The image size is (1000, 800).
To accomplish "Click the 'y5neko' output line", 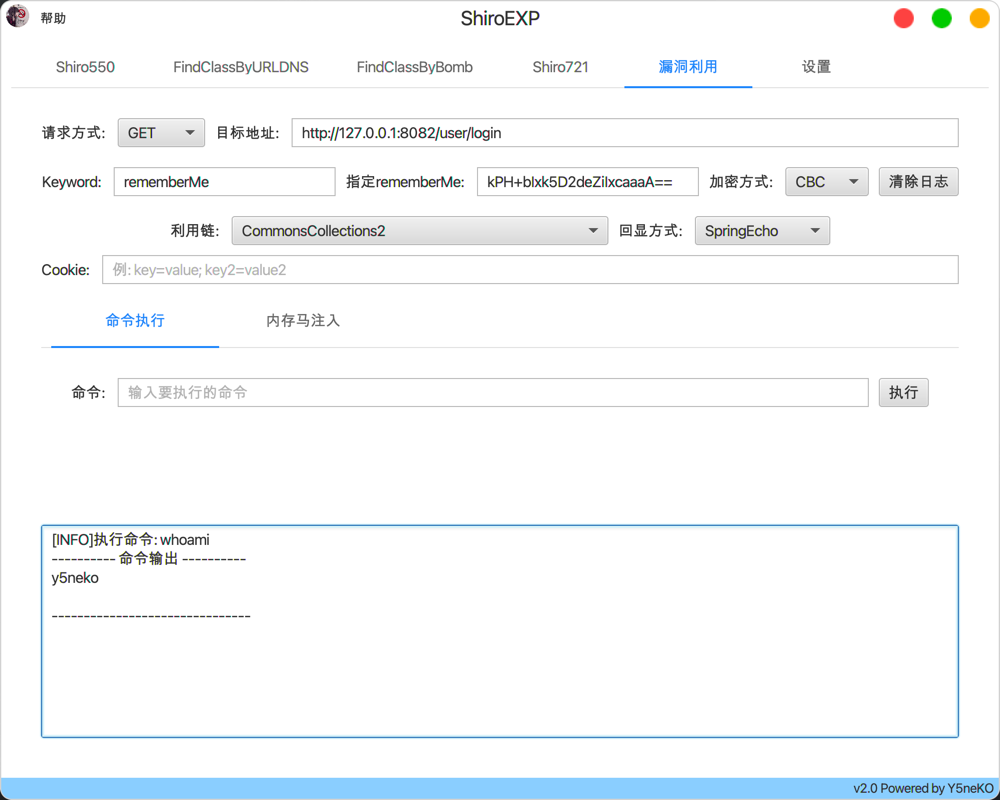I will [75, 578].
